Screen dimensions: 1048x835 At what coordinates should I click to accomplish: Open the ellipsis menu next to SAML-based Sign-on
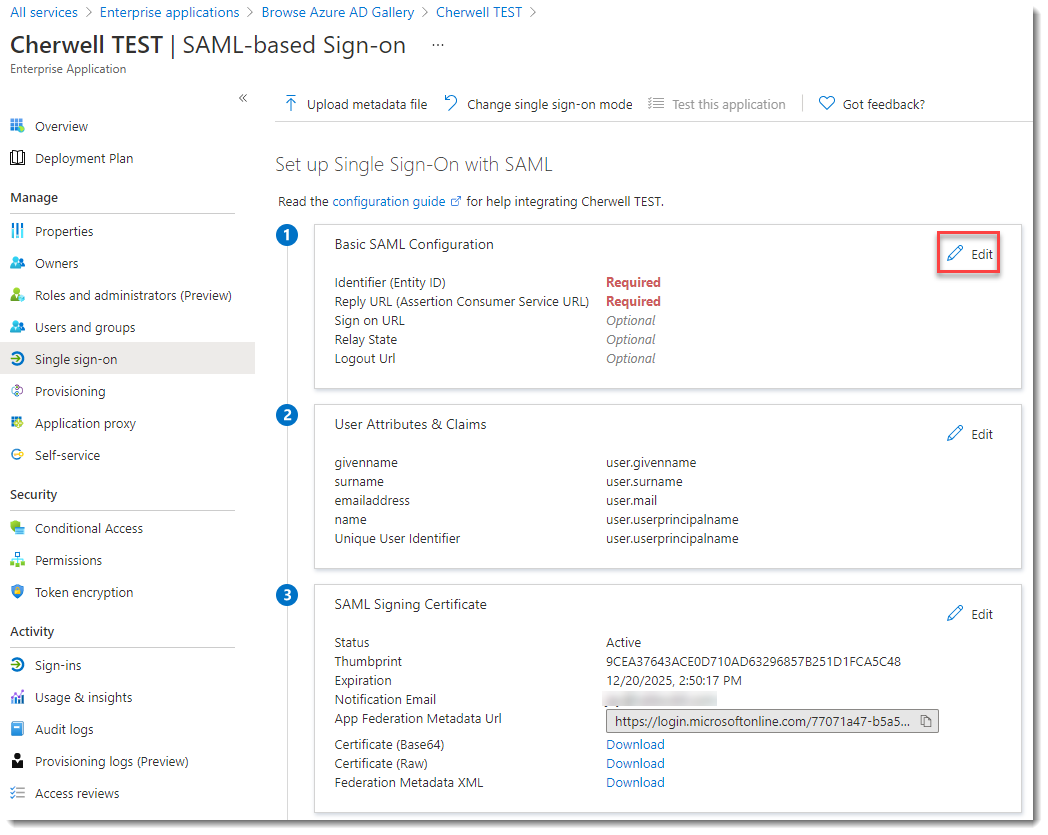(x=437, y=44)
